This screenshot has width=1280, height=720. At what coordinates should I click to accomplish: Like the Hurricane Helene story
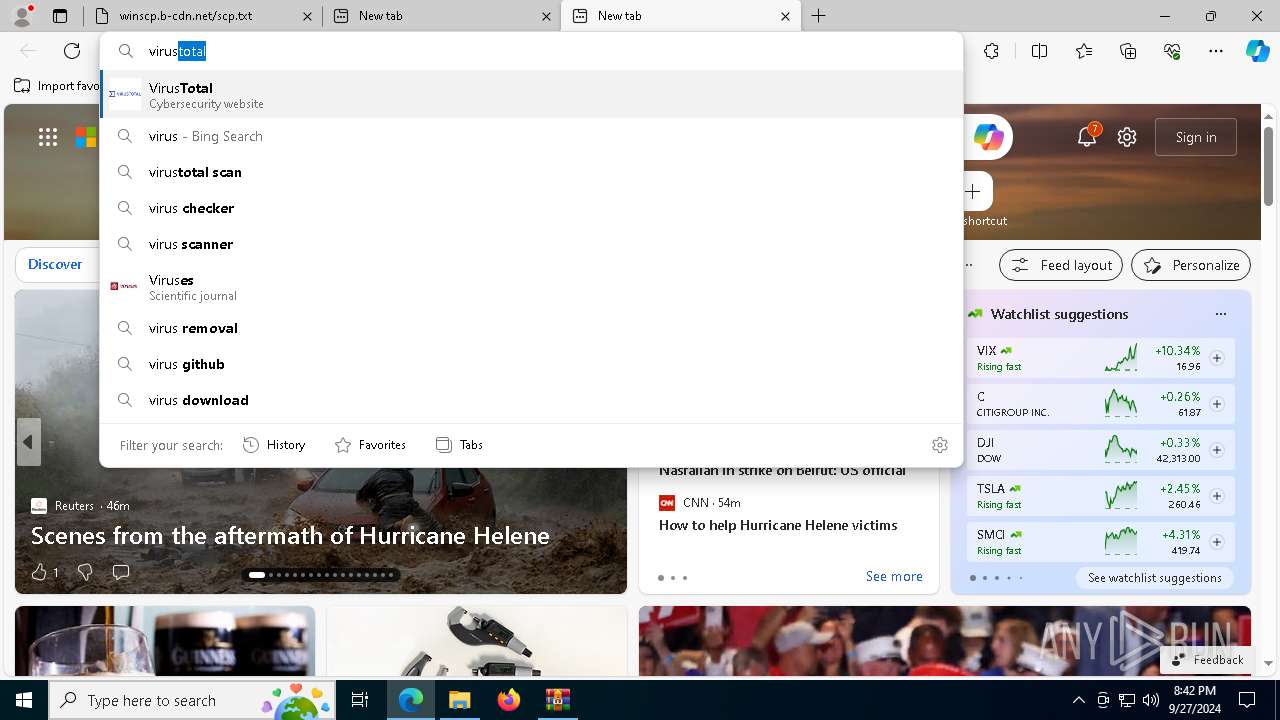pos(39,572)
